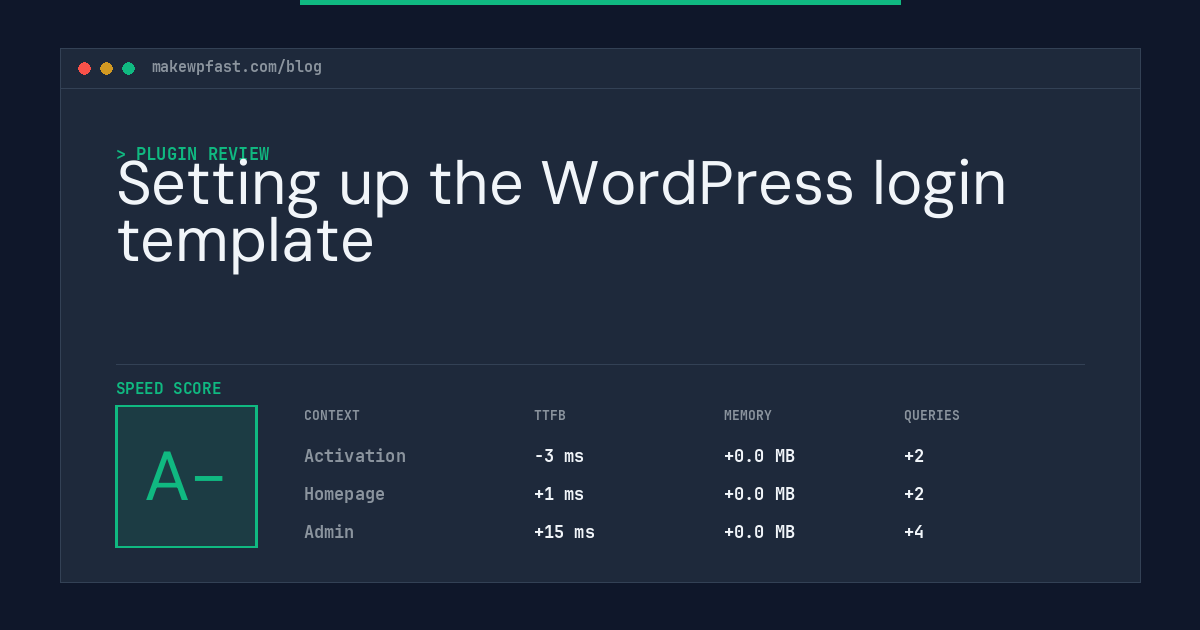Click the MEMORY column header
Image resolution: width=1200 pixels, height=630 pixels.
(x=748, y=416)
